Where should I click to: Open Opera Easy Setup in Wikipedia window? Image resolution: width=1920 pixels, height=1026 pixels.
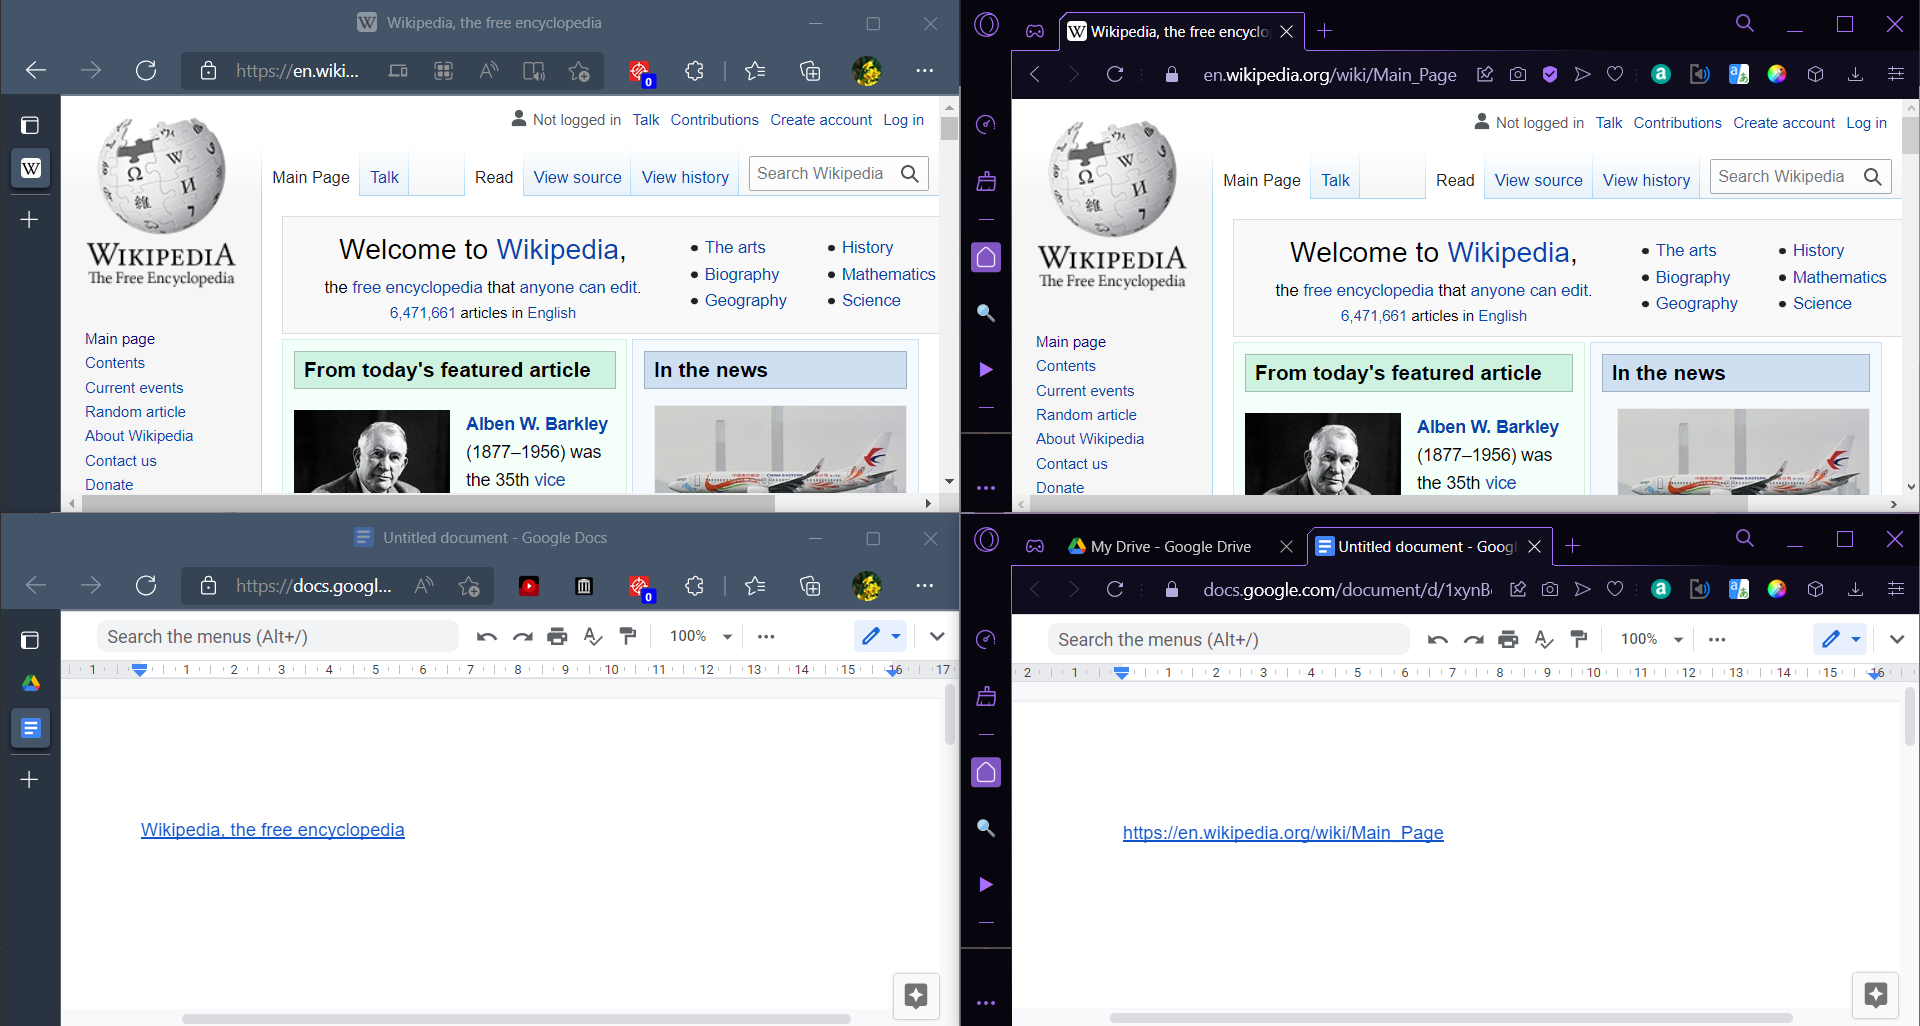pos(1895,74)
